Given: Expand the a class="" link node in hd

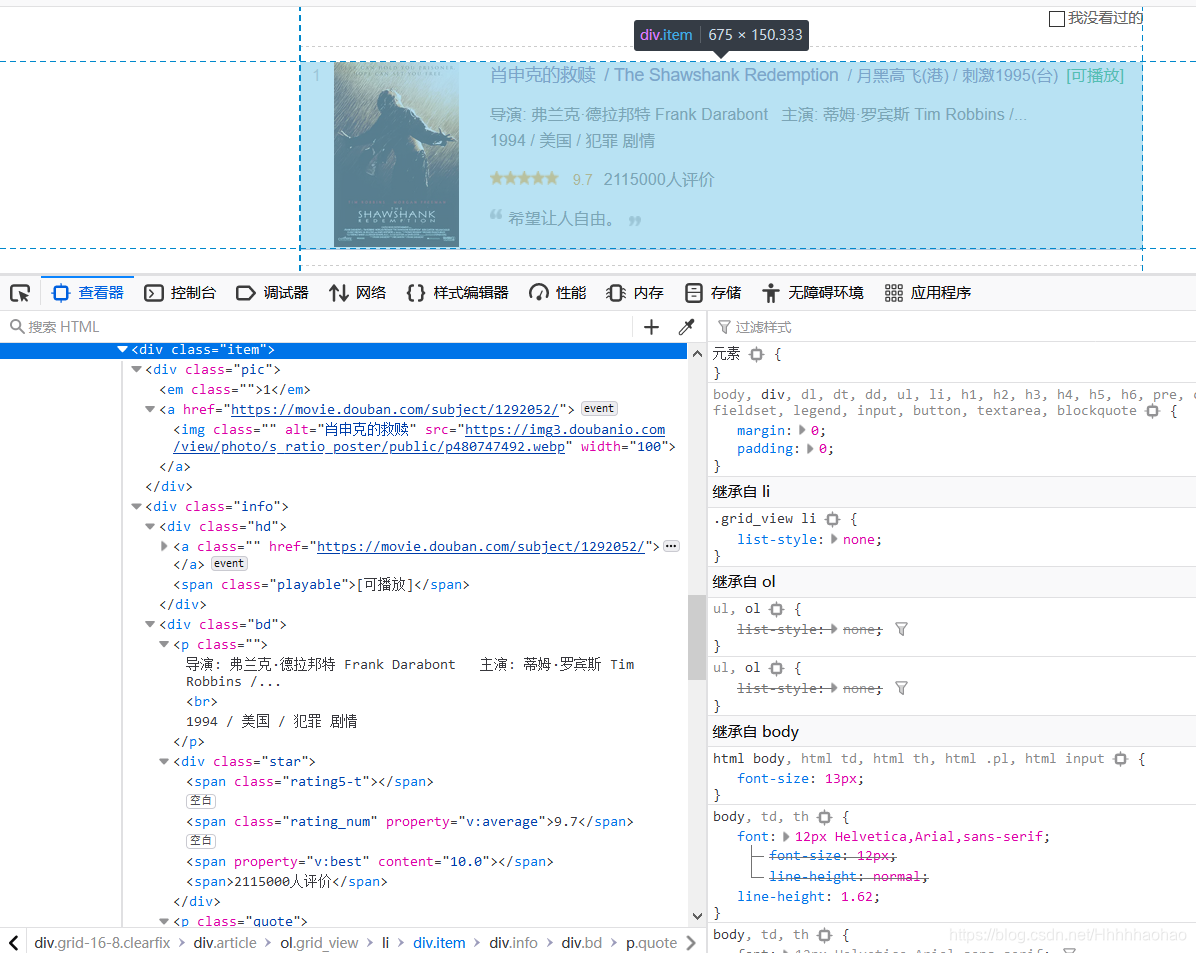Looking at the screenshot, I should tap(164, 546).
